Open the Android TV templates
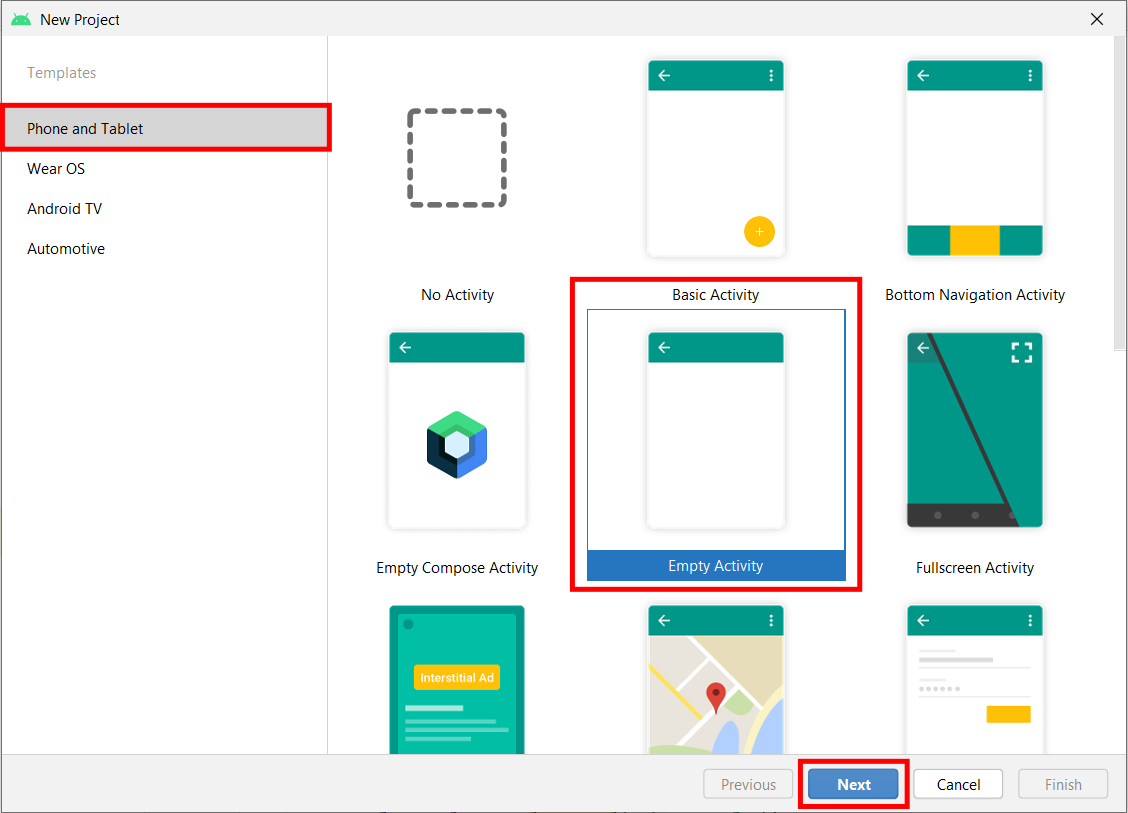This screenshot has height=813, width=1128. click(x=64, y=208)
